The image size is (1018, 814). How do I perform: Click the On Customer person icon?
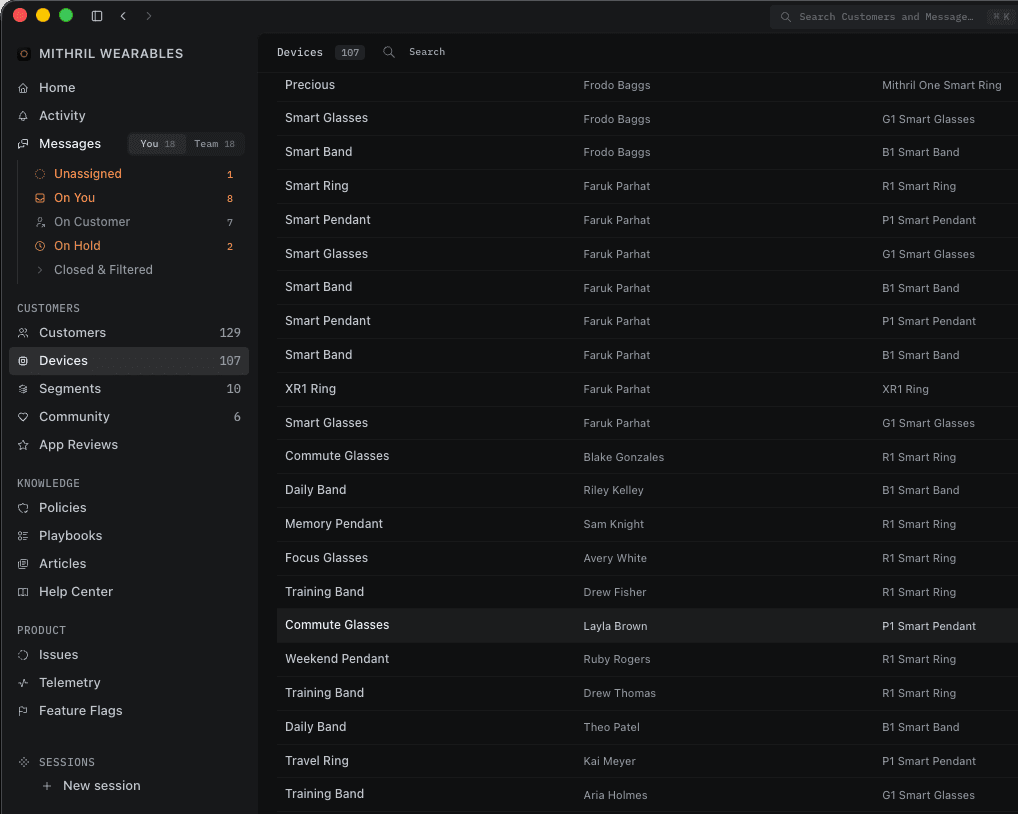pyautogui.click(x=40, y=222)
